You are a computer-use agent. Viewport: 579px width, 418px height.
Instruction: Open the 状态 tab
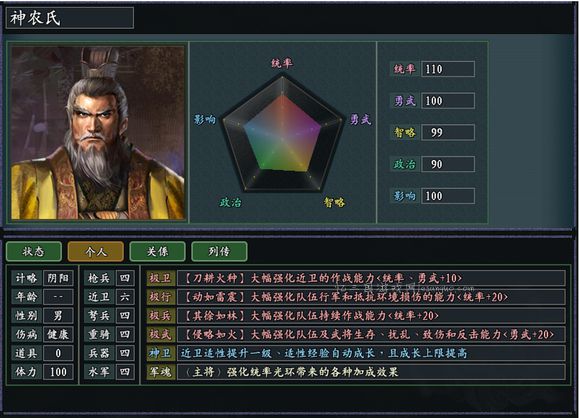tap(34, 251)
